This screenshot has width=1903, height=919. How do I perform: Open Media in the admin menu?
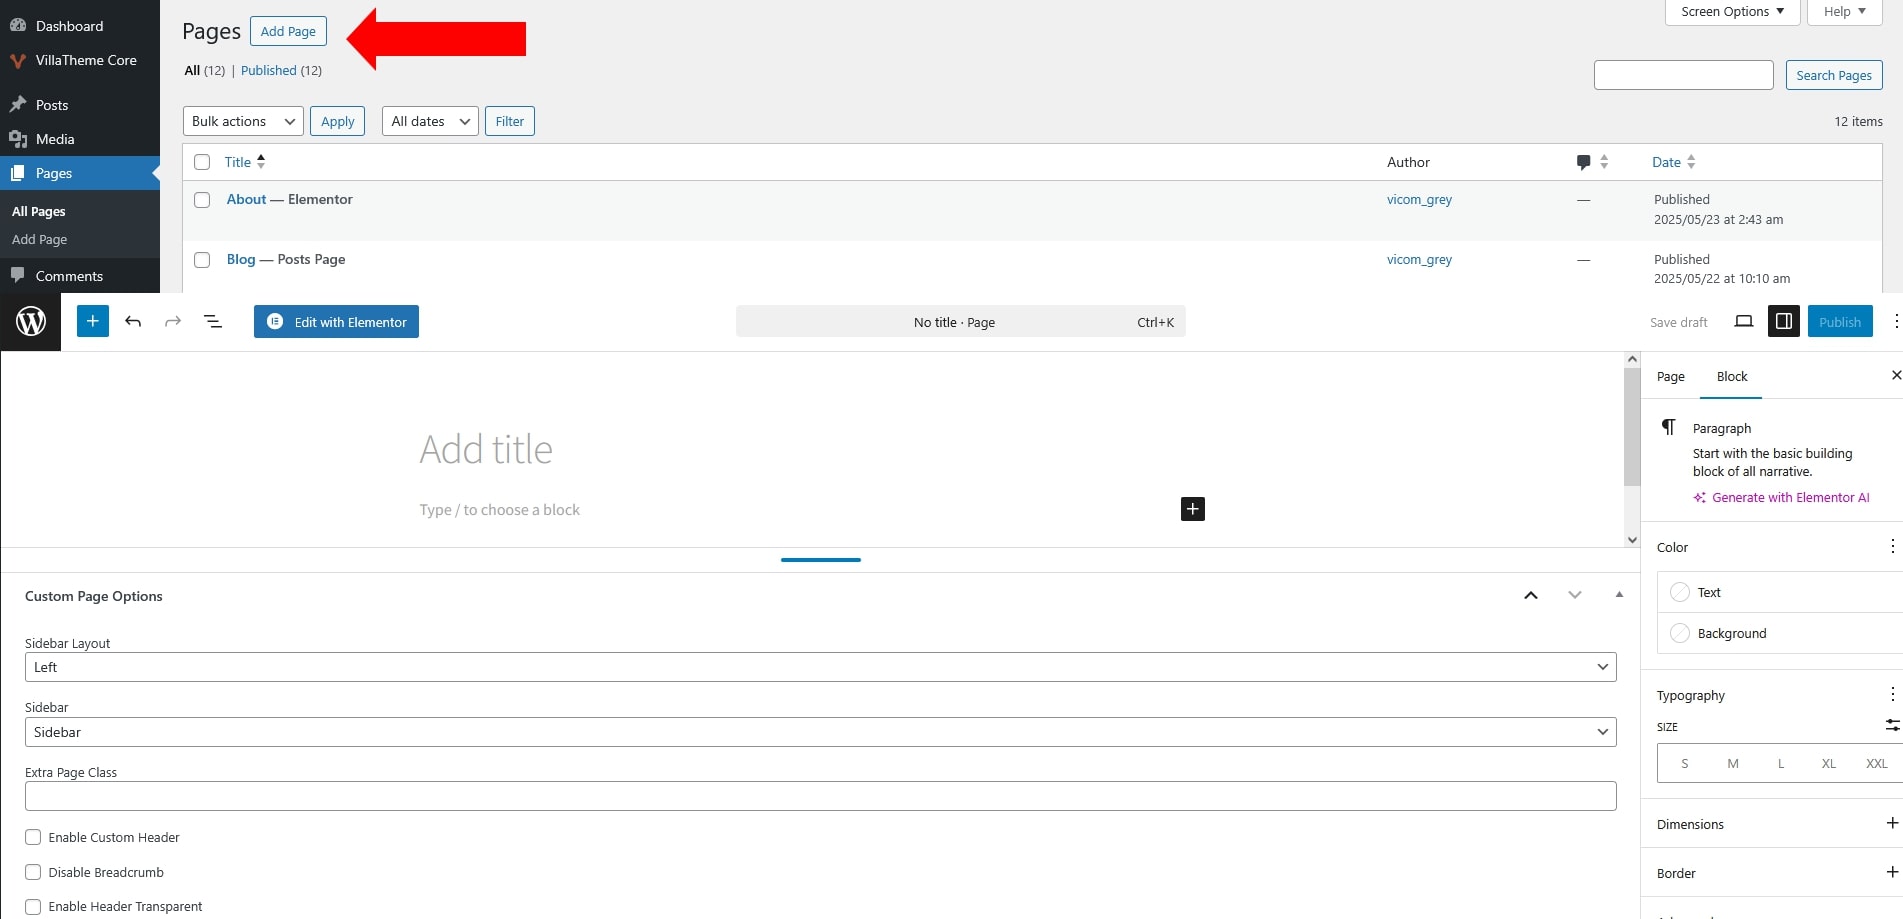click(x=55, y=139)
